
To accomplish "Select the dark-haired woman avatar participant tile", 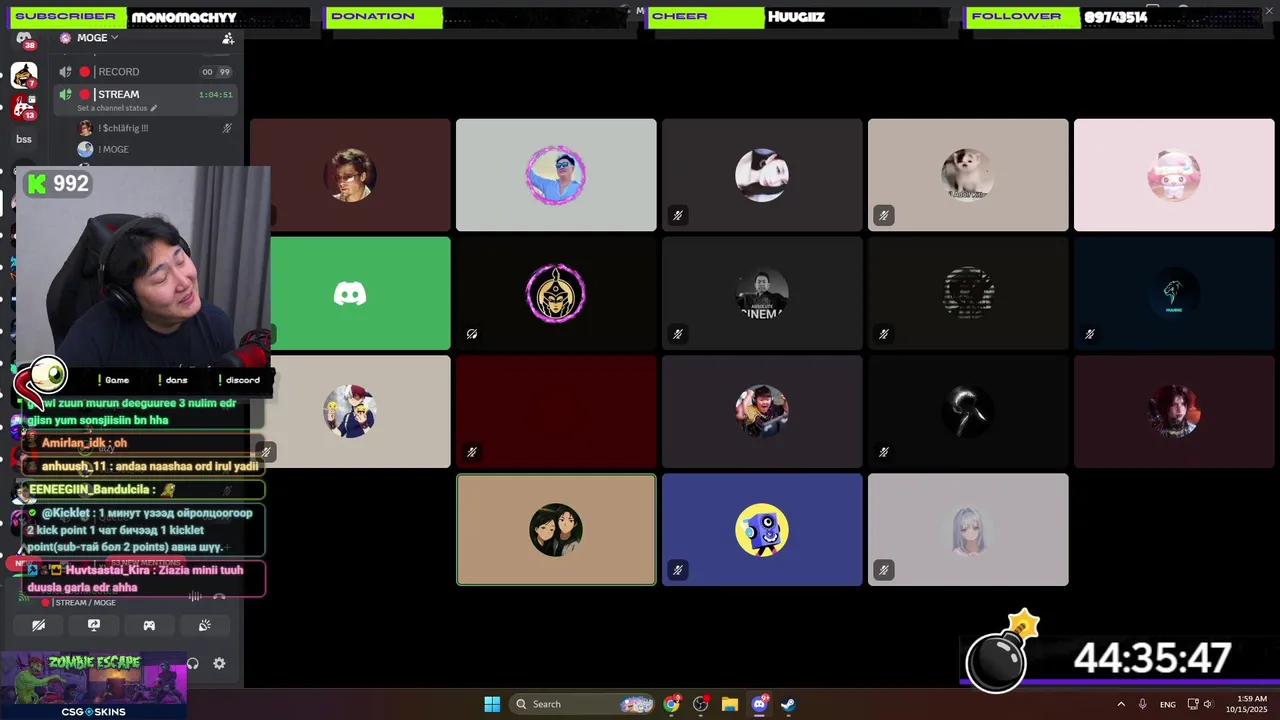I will [762, 175].
